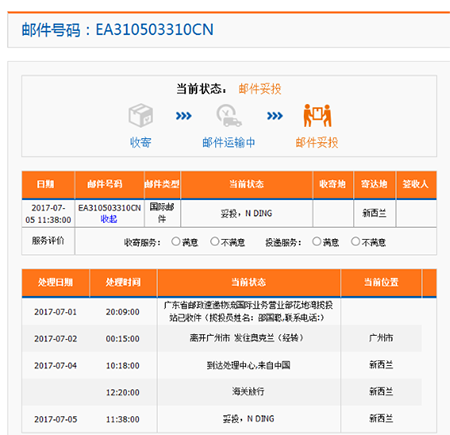Click the first blue triple-arrow icon
450x435 pixels.
point(184,116)
